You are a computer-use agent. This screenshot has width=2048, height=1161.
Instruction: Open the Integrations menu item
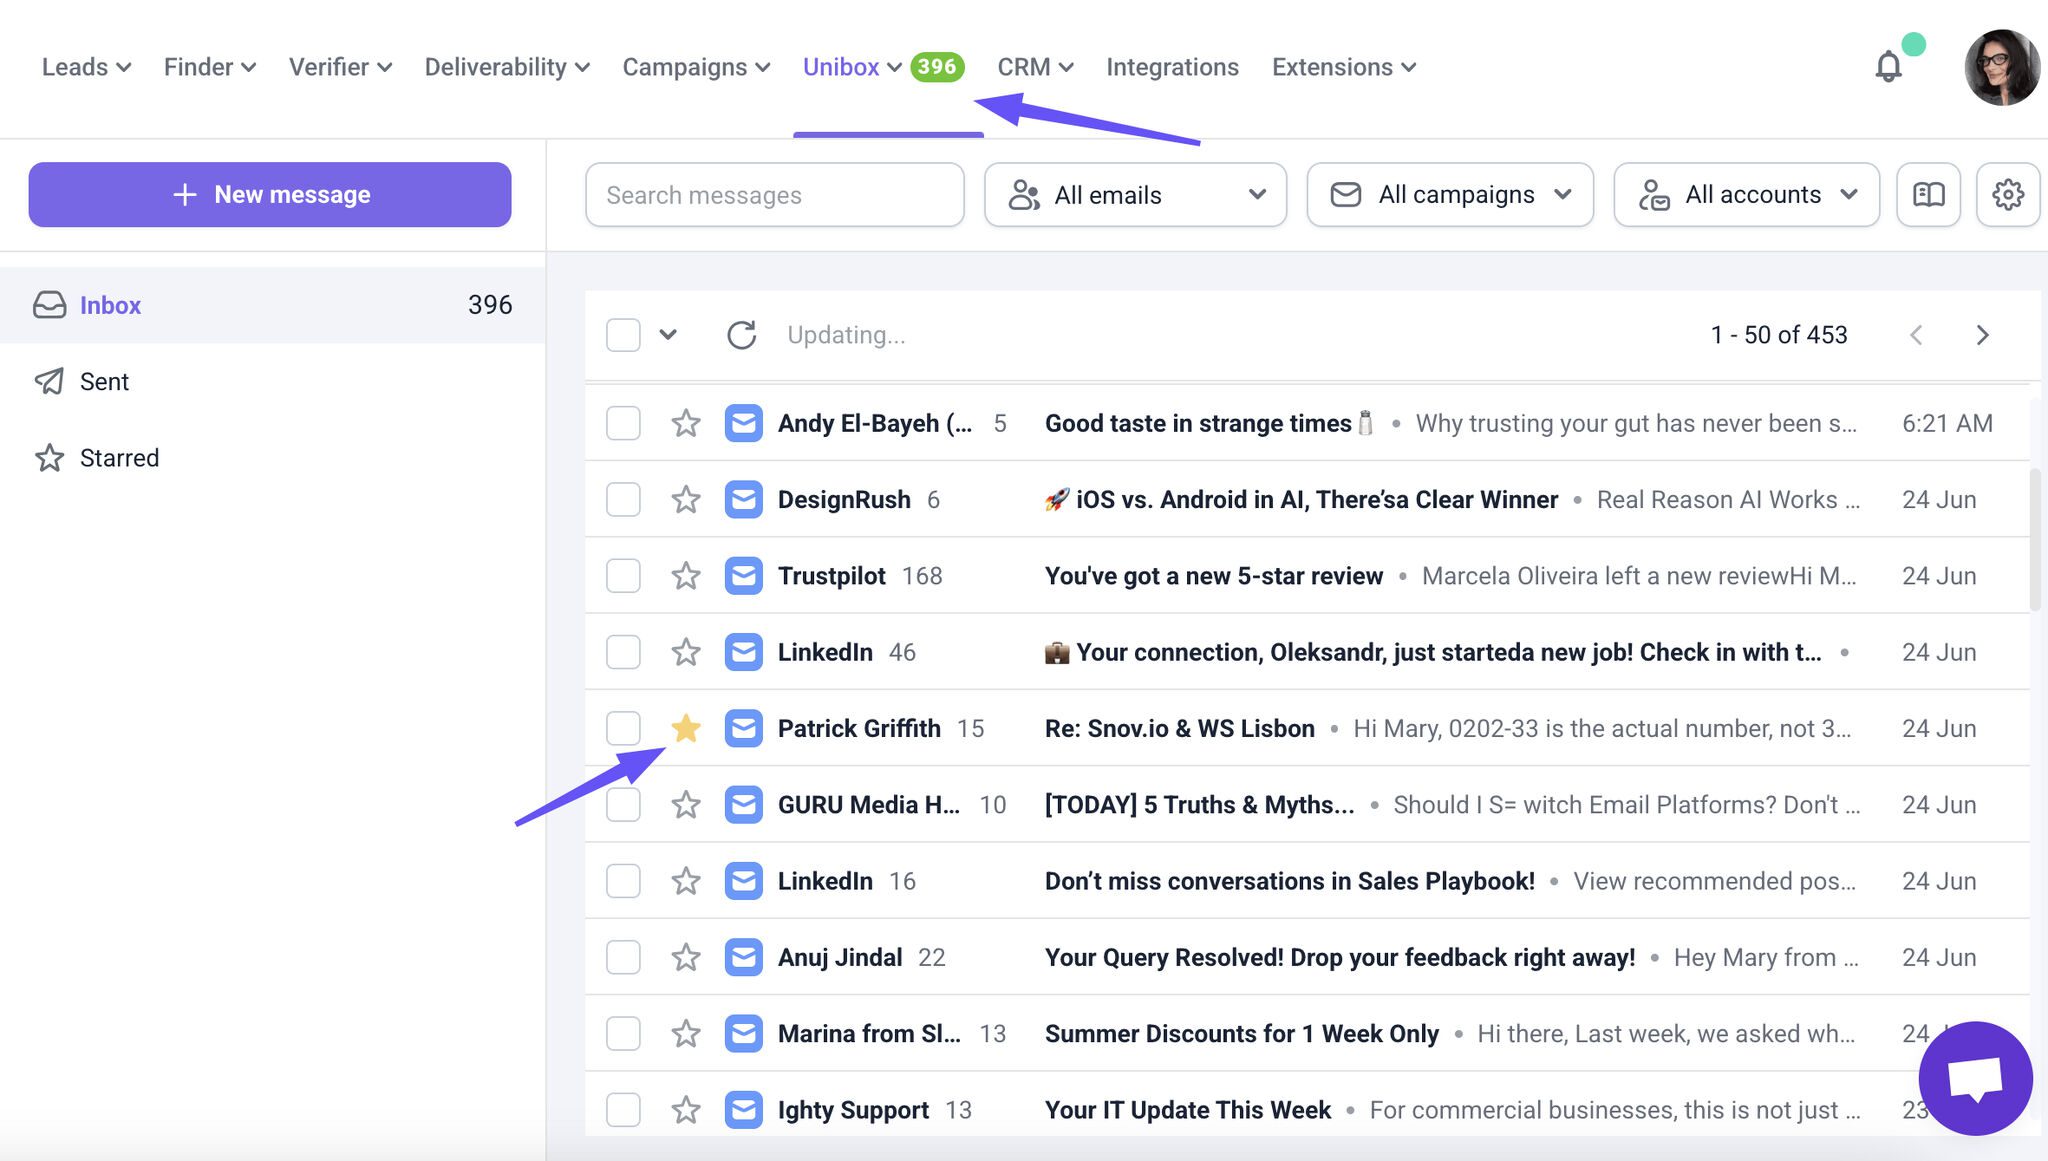tap(1172, 67)
